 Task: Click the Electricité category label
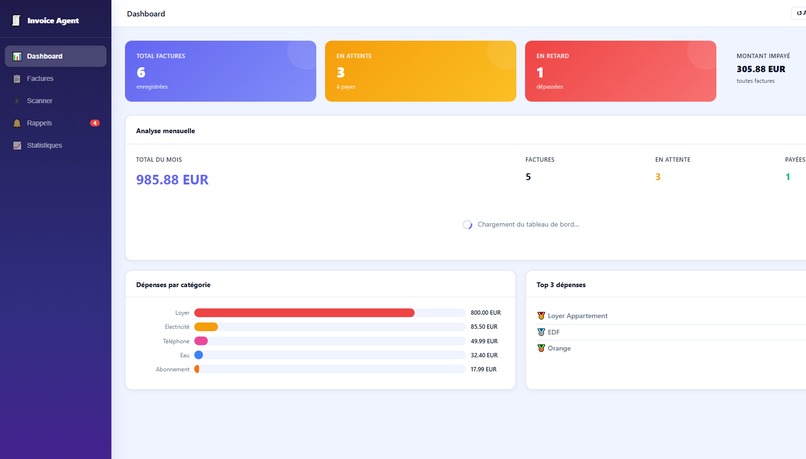[x=177, y=327]
